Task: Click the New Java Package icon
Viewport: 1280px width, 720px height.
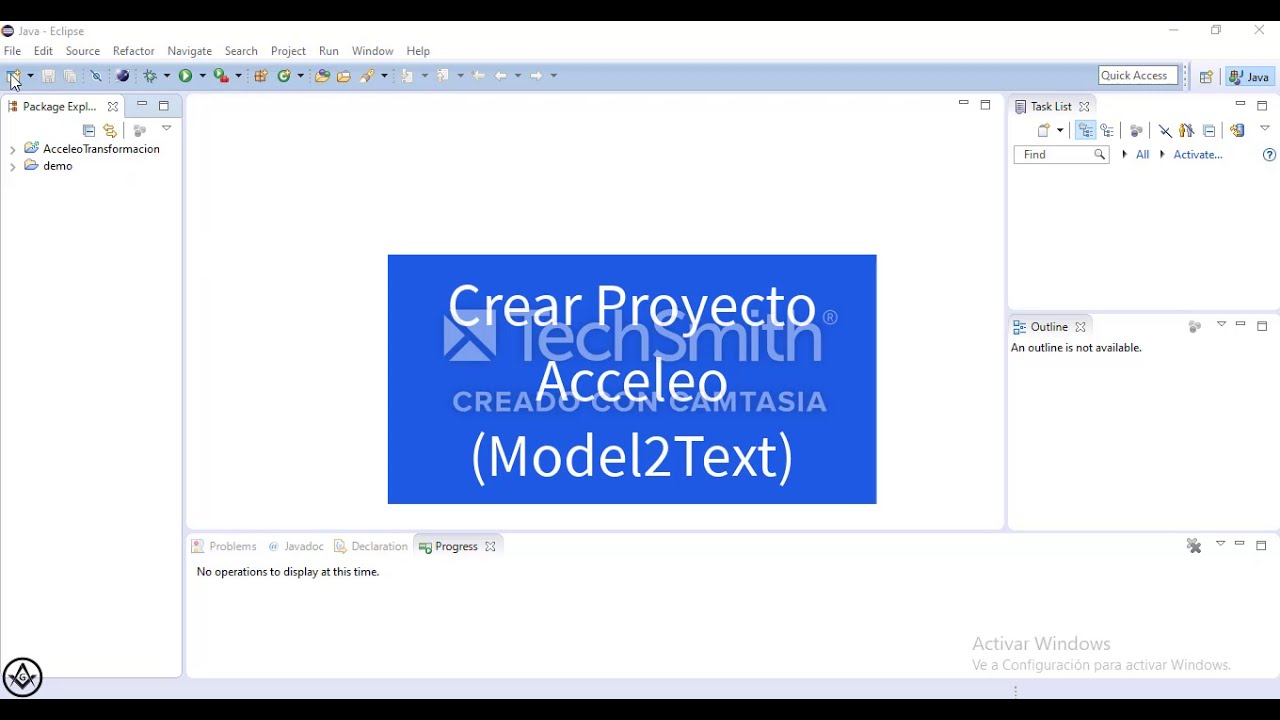Action: (260, 76)
